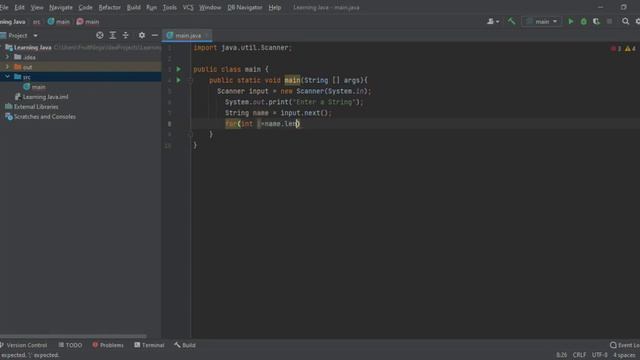
Task: Click the Stop button in toolbar
Action: pos(609,21)
